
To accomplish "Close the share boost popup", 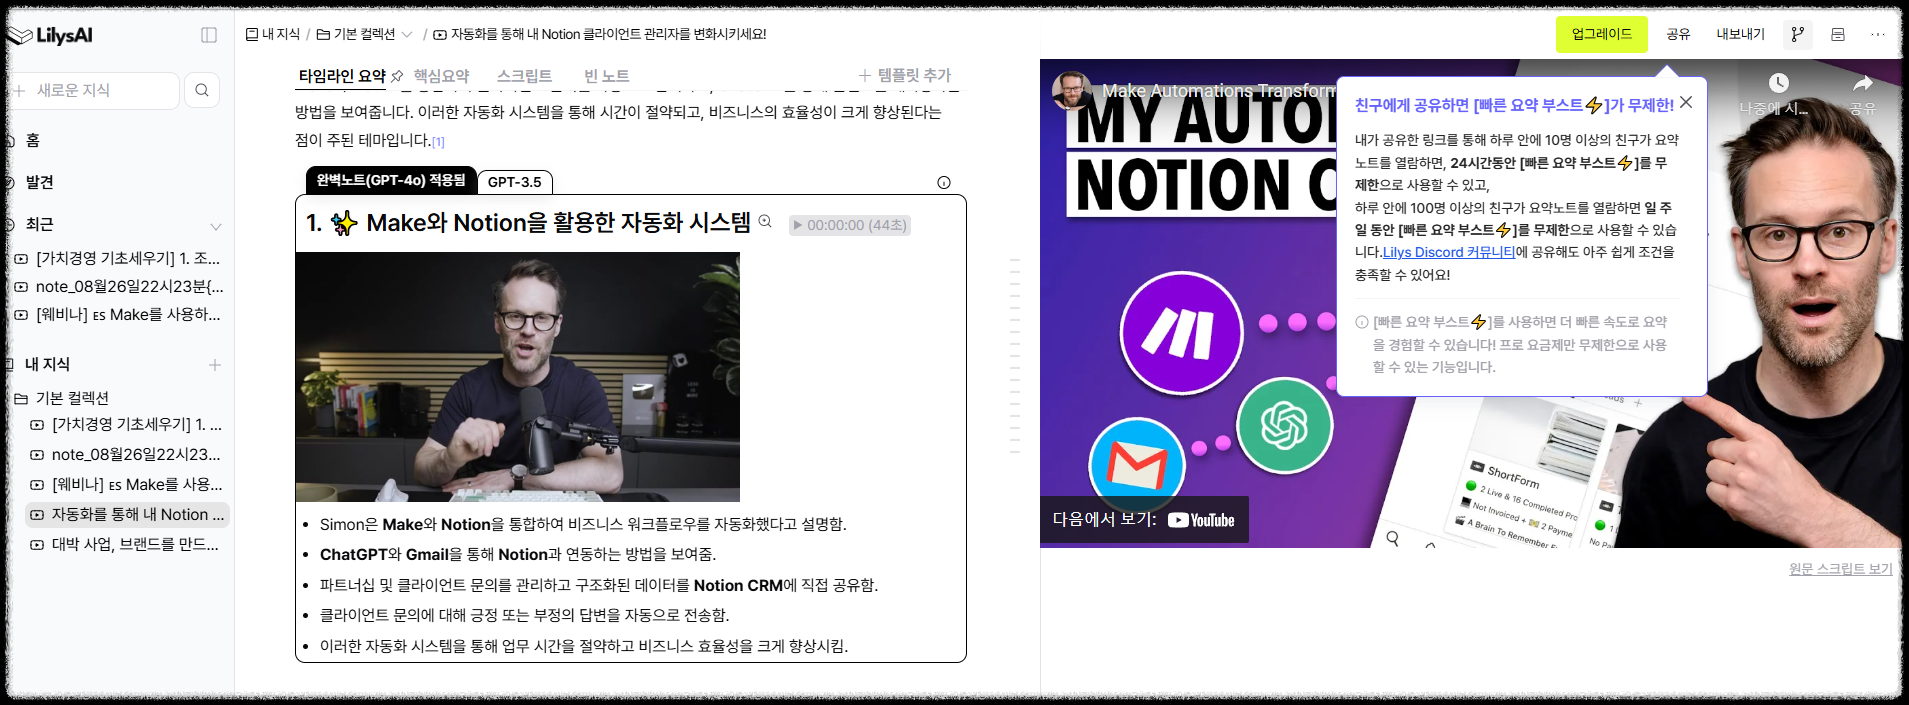I will click(x=1686, y=103).
